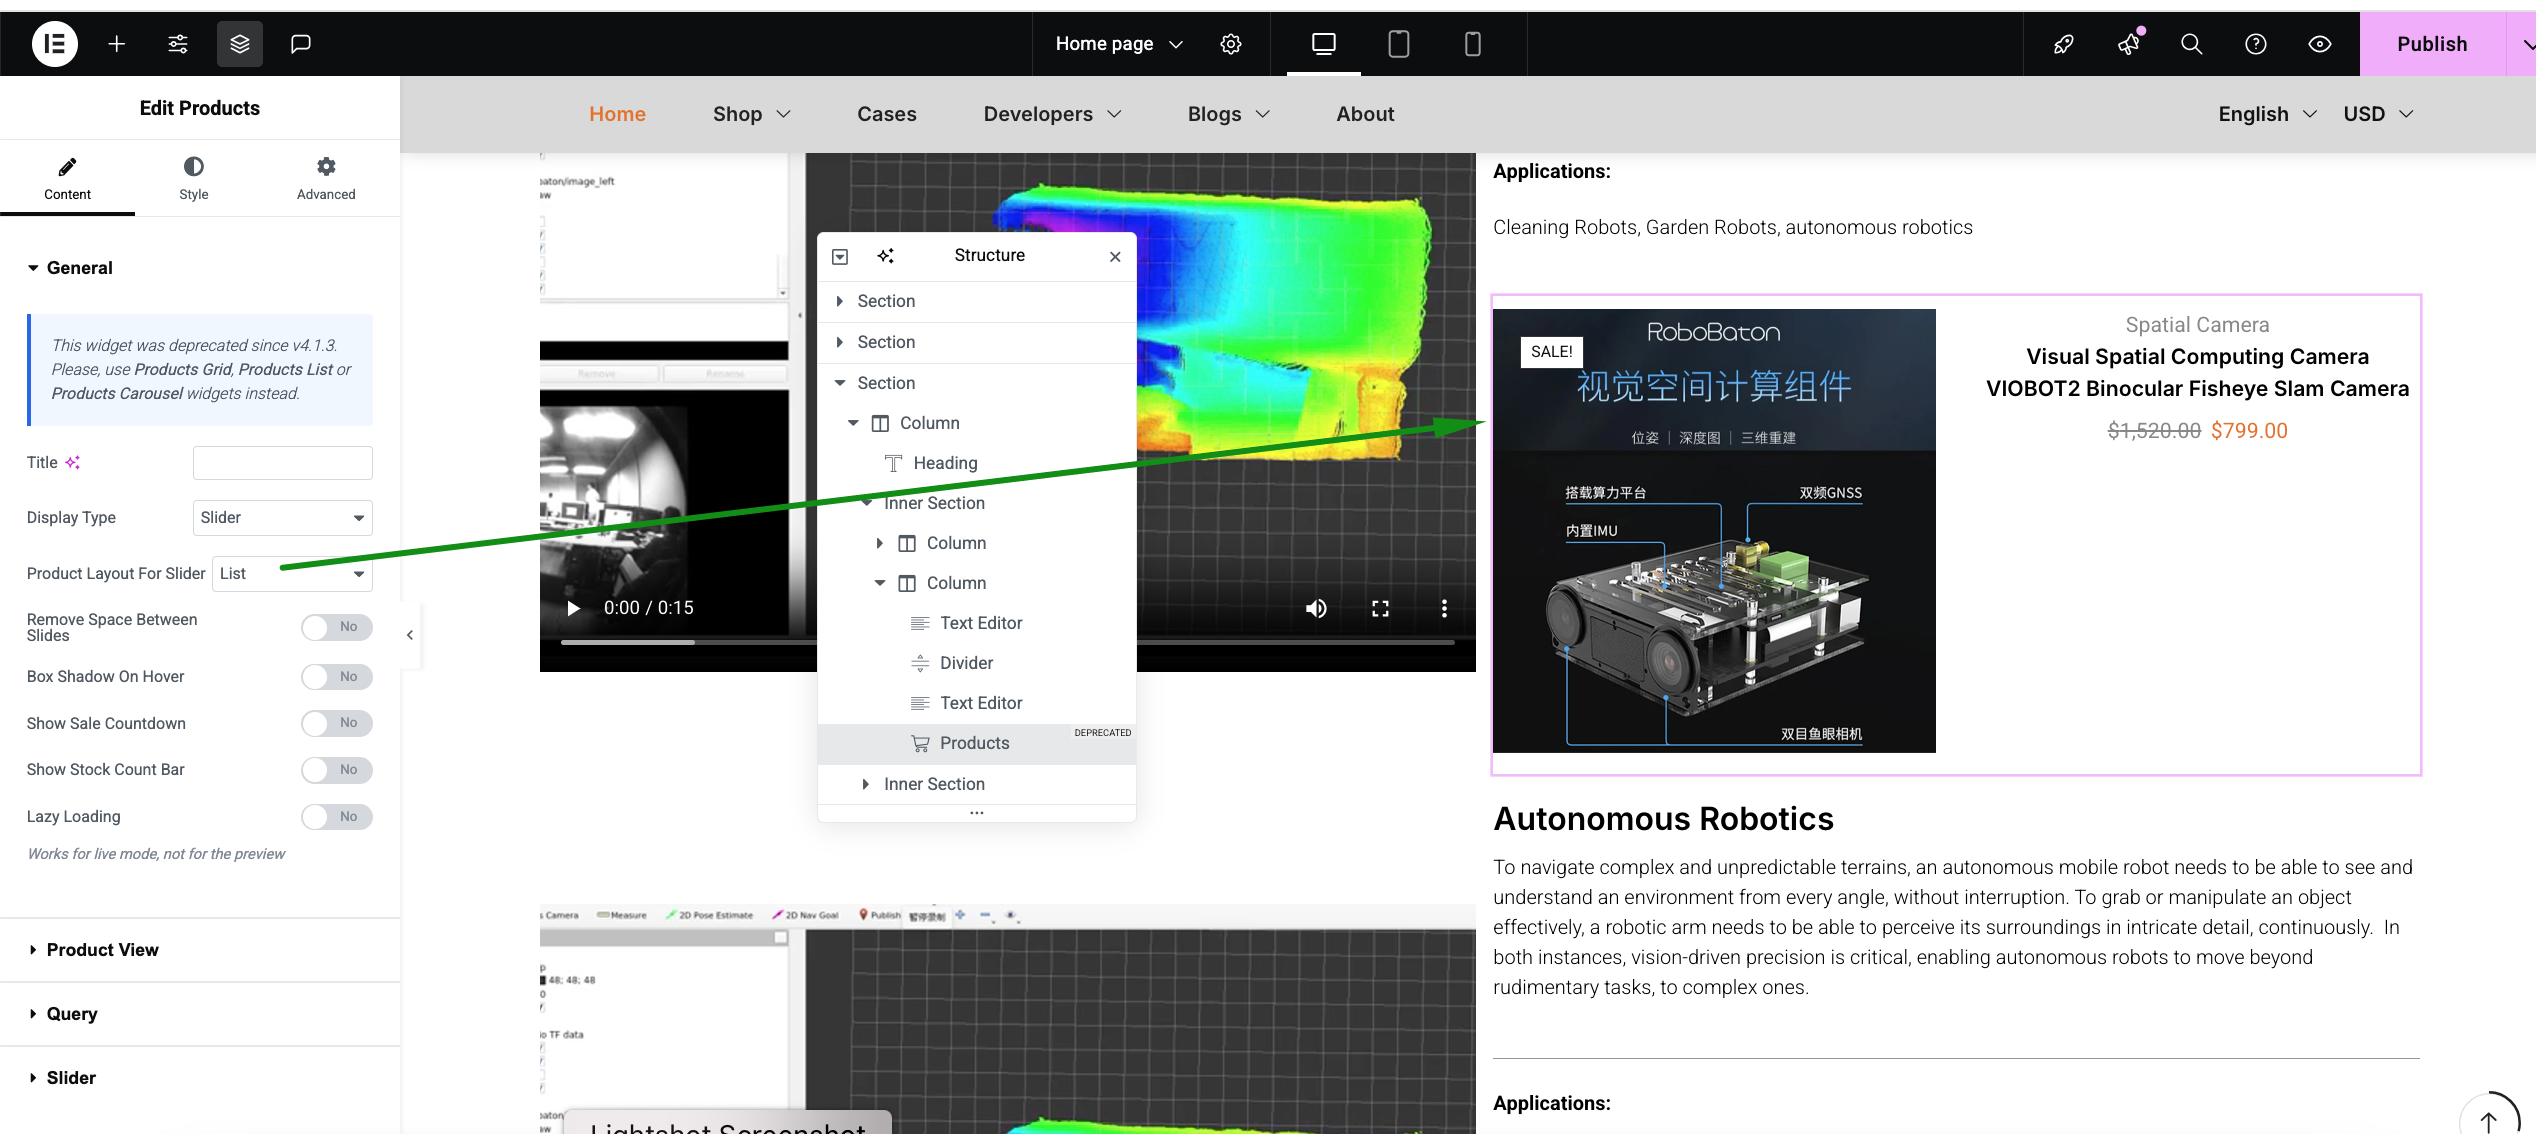Viewport: 2536px width, 1134px height.
Task: Click the Structure panel resize dots
Action: click(x=977, y=813)
